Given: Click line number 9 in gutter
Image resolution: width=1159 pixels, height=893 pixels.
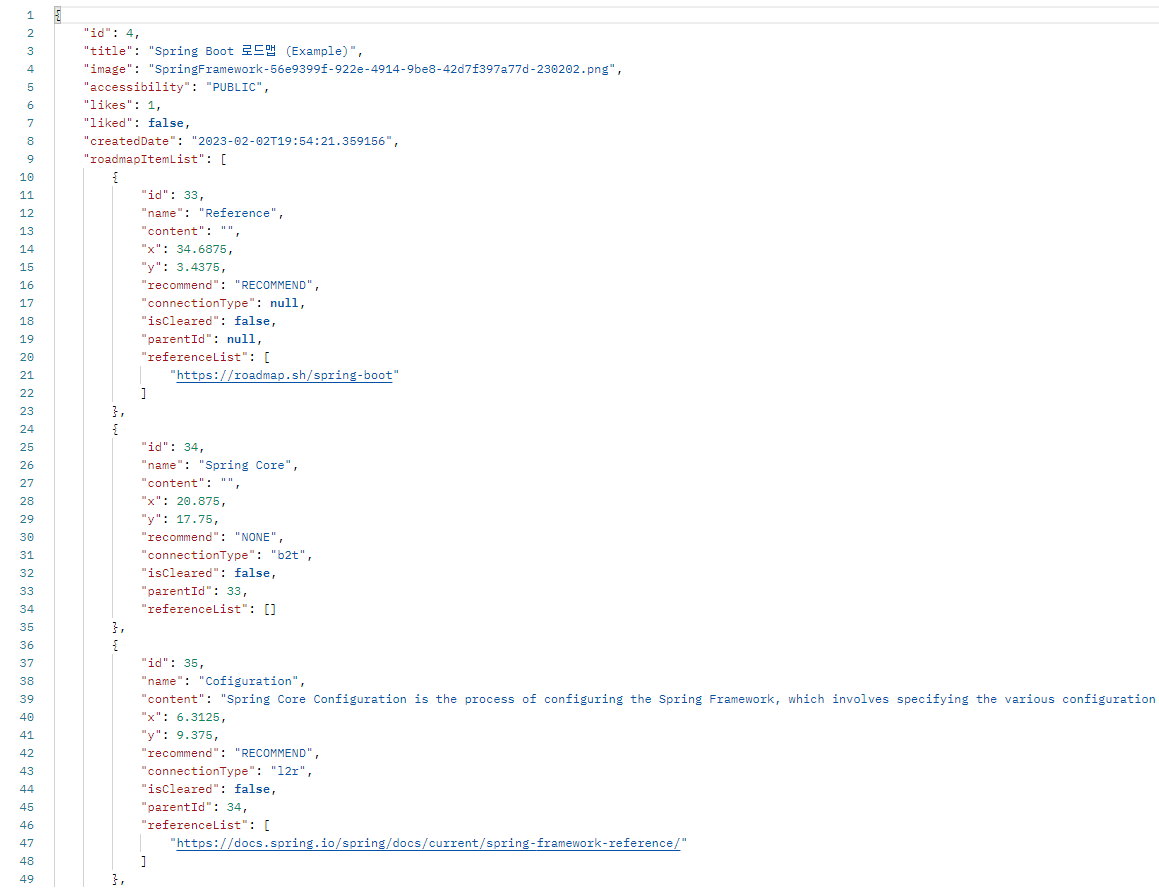Looking at the screenshot, I should tap(30, 159).
